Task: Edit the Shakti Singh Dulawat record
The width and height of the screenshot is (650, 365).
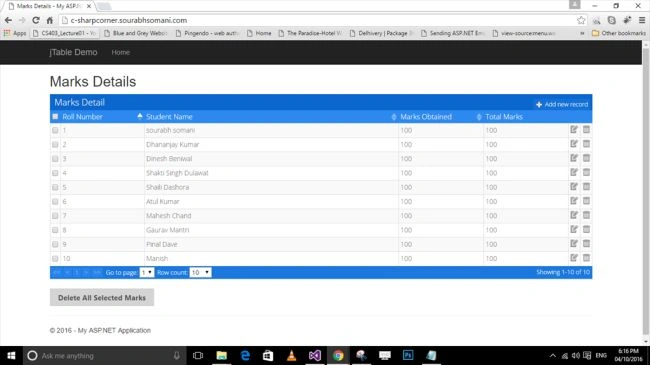Action: pos(574,172)
